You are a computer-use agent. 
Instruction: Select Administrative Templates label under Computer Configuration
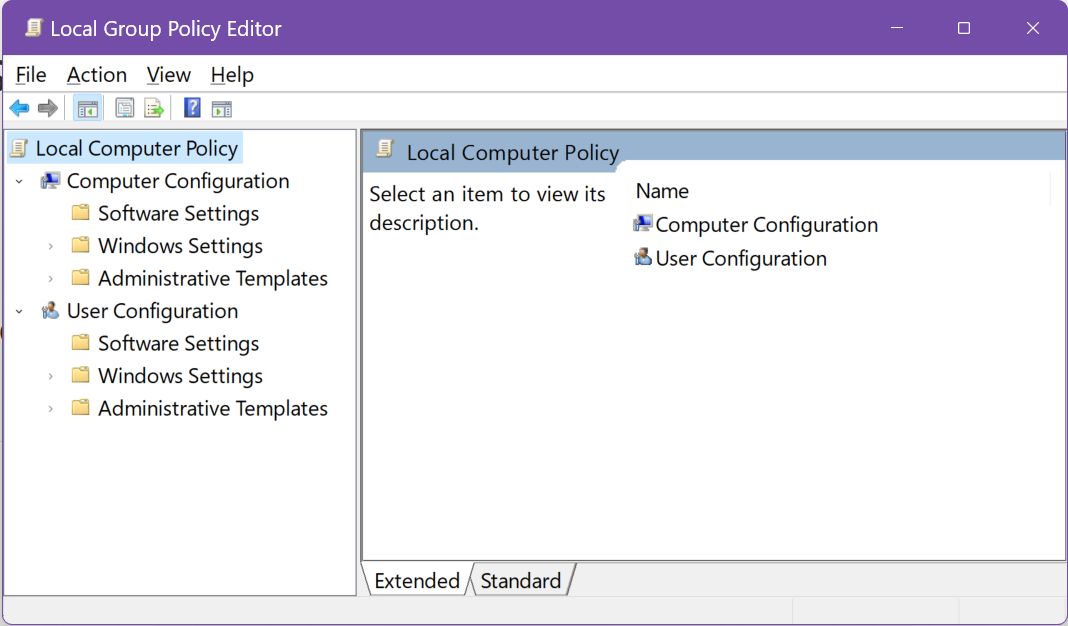coord(213,279)
